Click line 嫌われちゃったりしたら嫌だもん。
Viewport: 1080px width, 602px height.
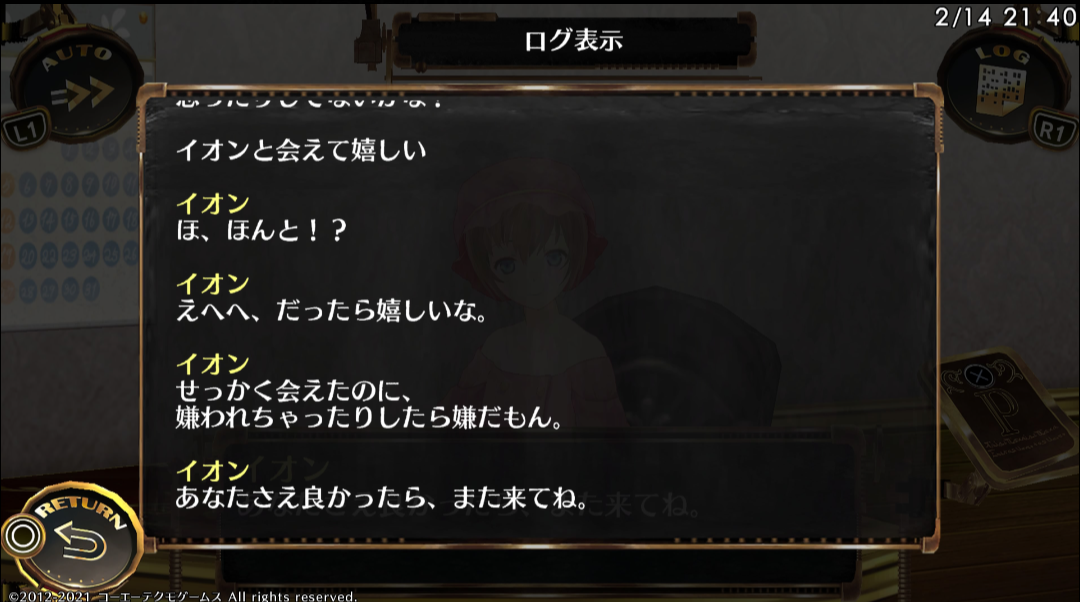(x=368, y=417)
